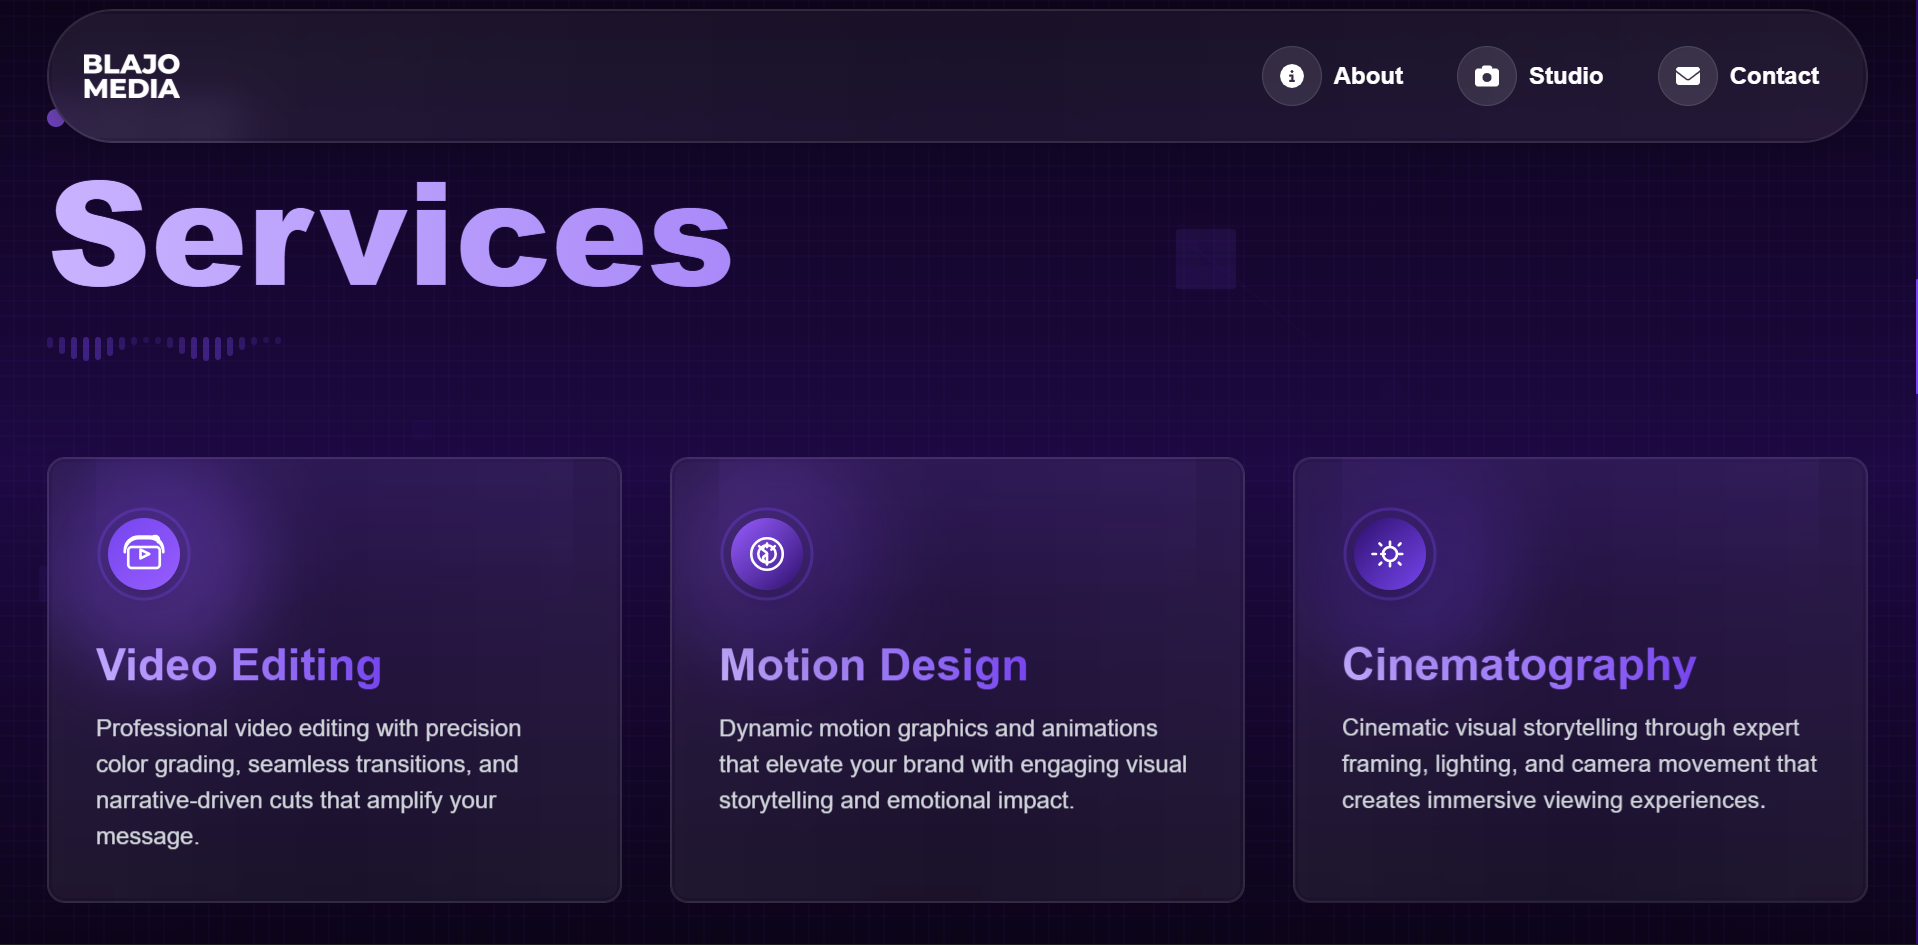Click the About info icon
The height and width of the screenshot is (945, 1918).
point(1292,76)
